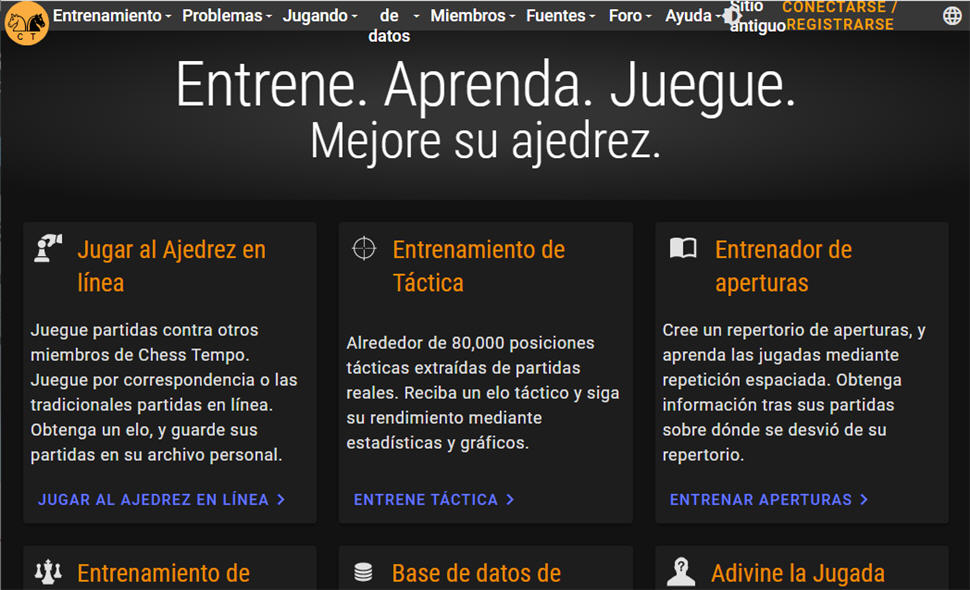This screenshot has height=590, width=970.
Task: Click CONECTARSE / REGISTRARSE
Action: pyautogui.click(x=838, y=16)
